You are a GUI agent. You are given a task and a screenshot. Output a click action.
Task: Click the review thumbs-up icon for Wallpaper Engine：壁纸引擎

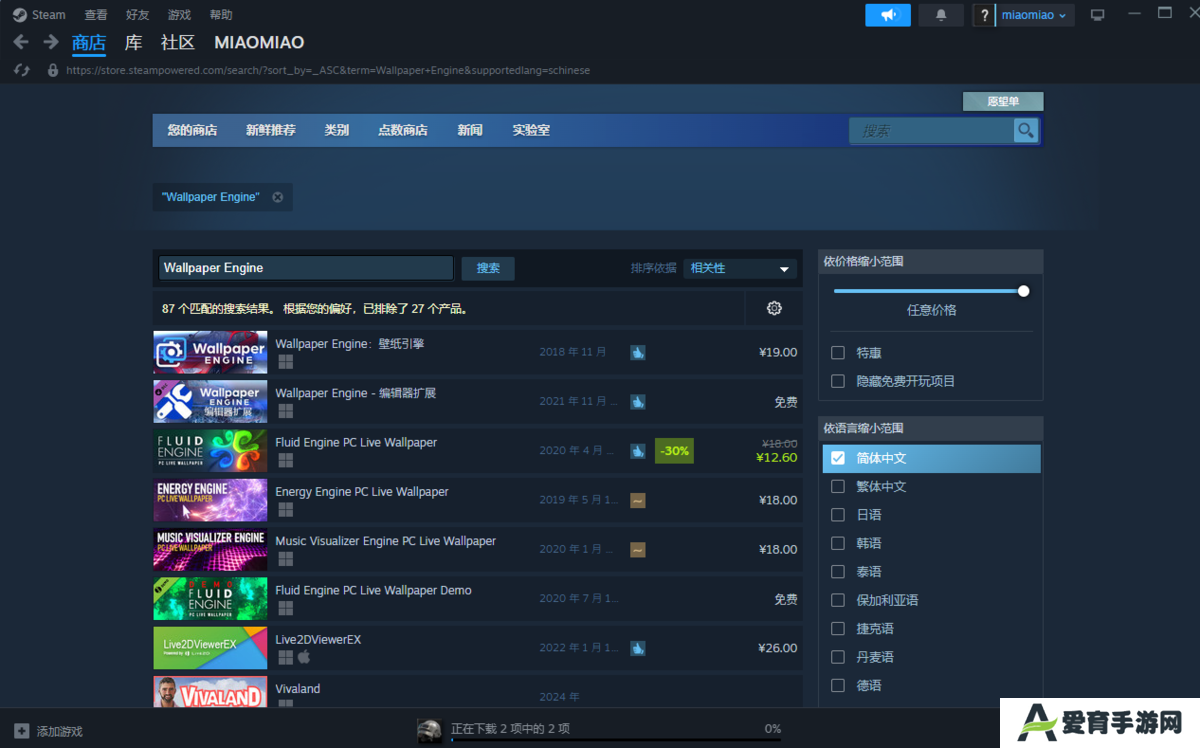pos(638,352)
